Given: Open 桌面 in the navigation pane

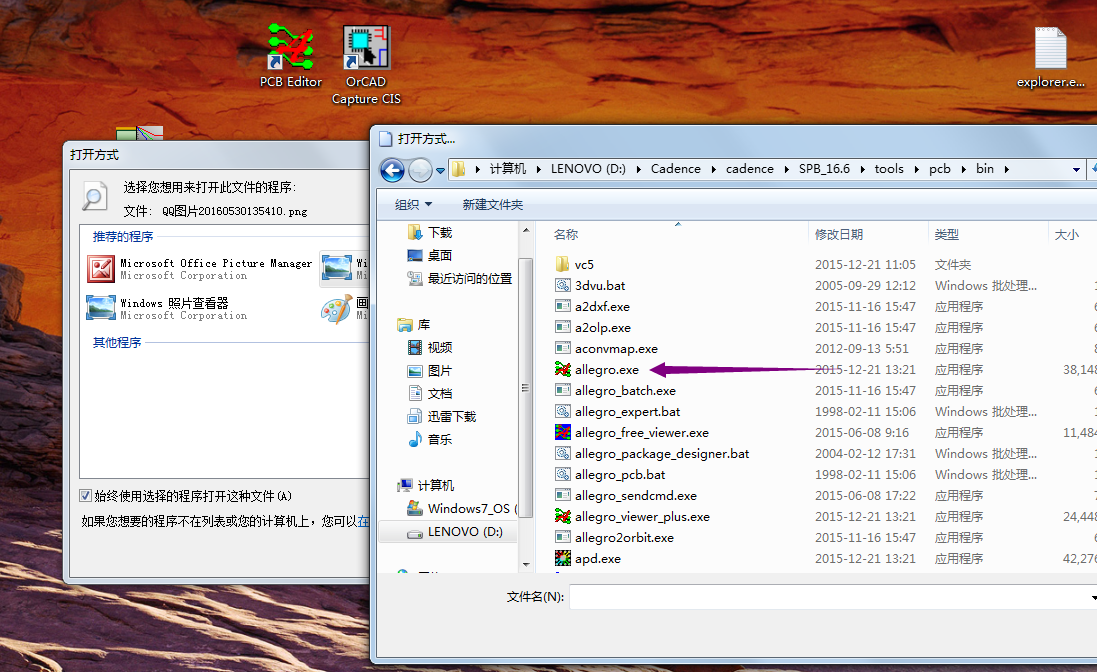Looking at the screenshot, I should 430,255.
